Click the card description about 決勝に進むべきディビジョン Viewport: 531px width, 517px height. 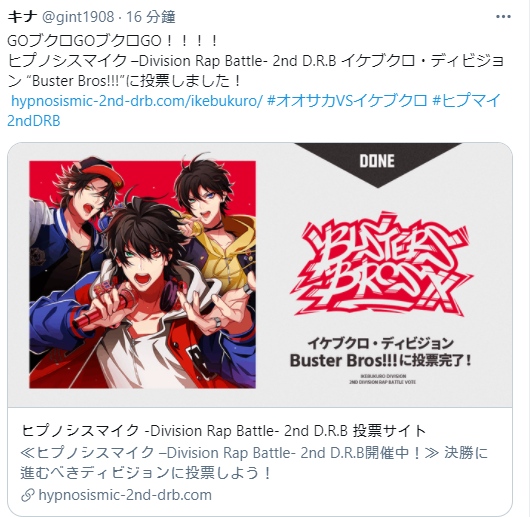(x=254, y=463)
